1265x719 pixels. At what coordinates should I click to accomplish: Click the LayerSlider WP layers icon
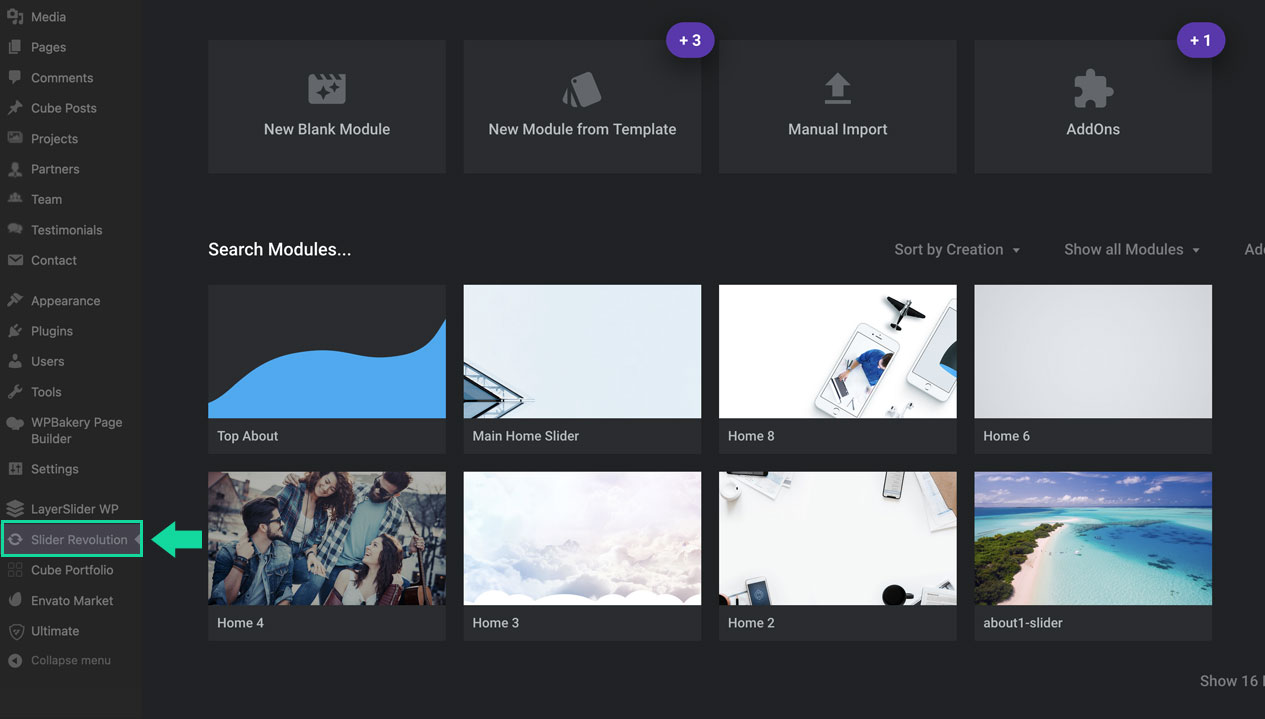pos(15,509)
